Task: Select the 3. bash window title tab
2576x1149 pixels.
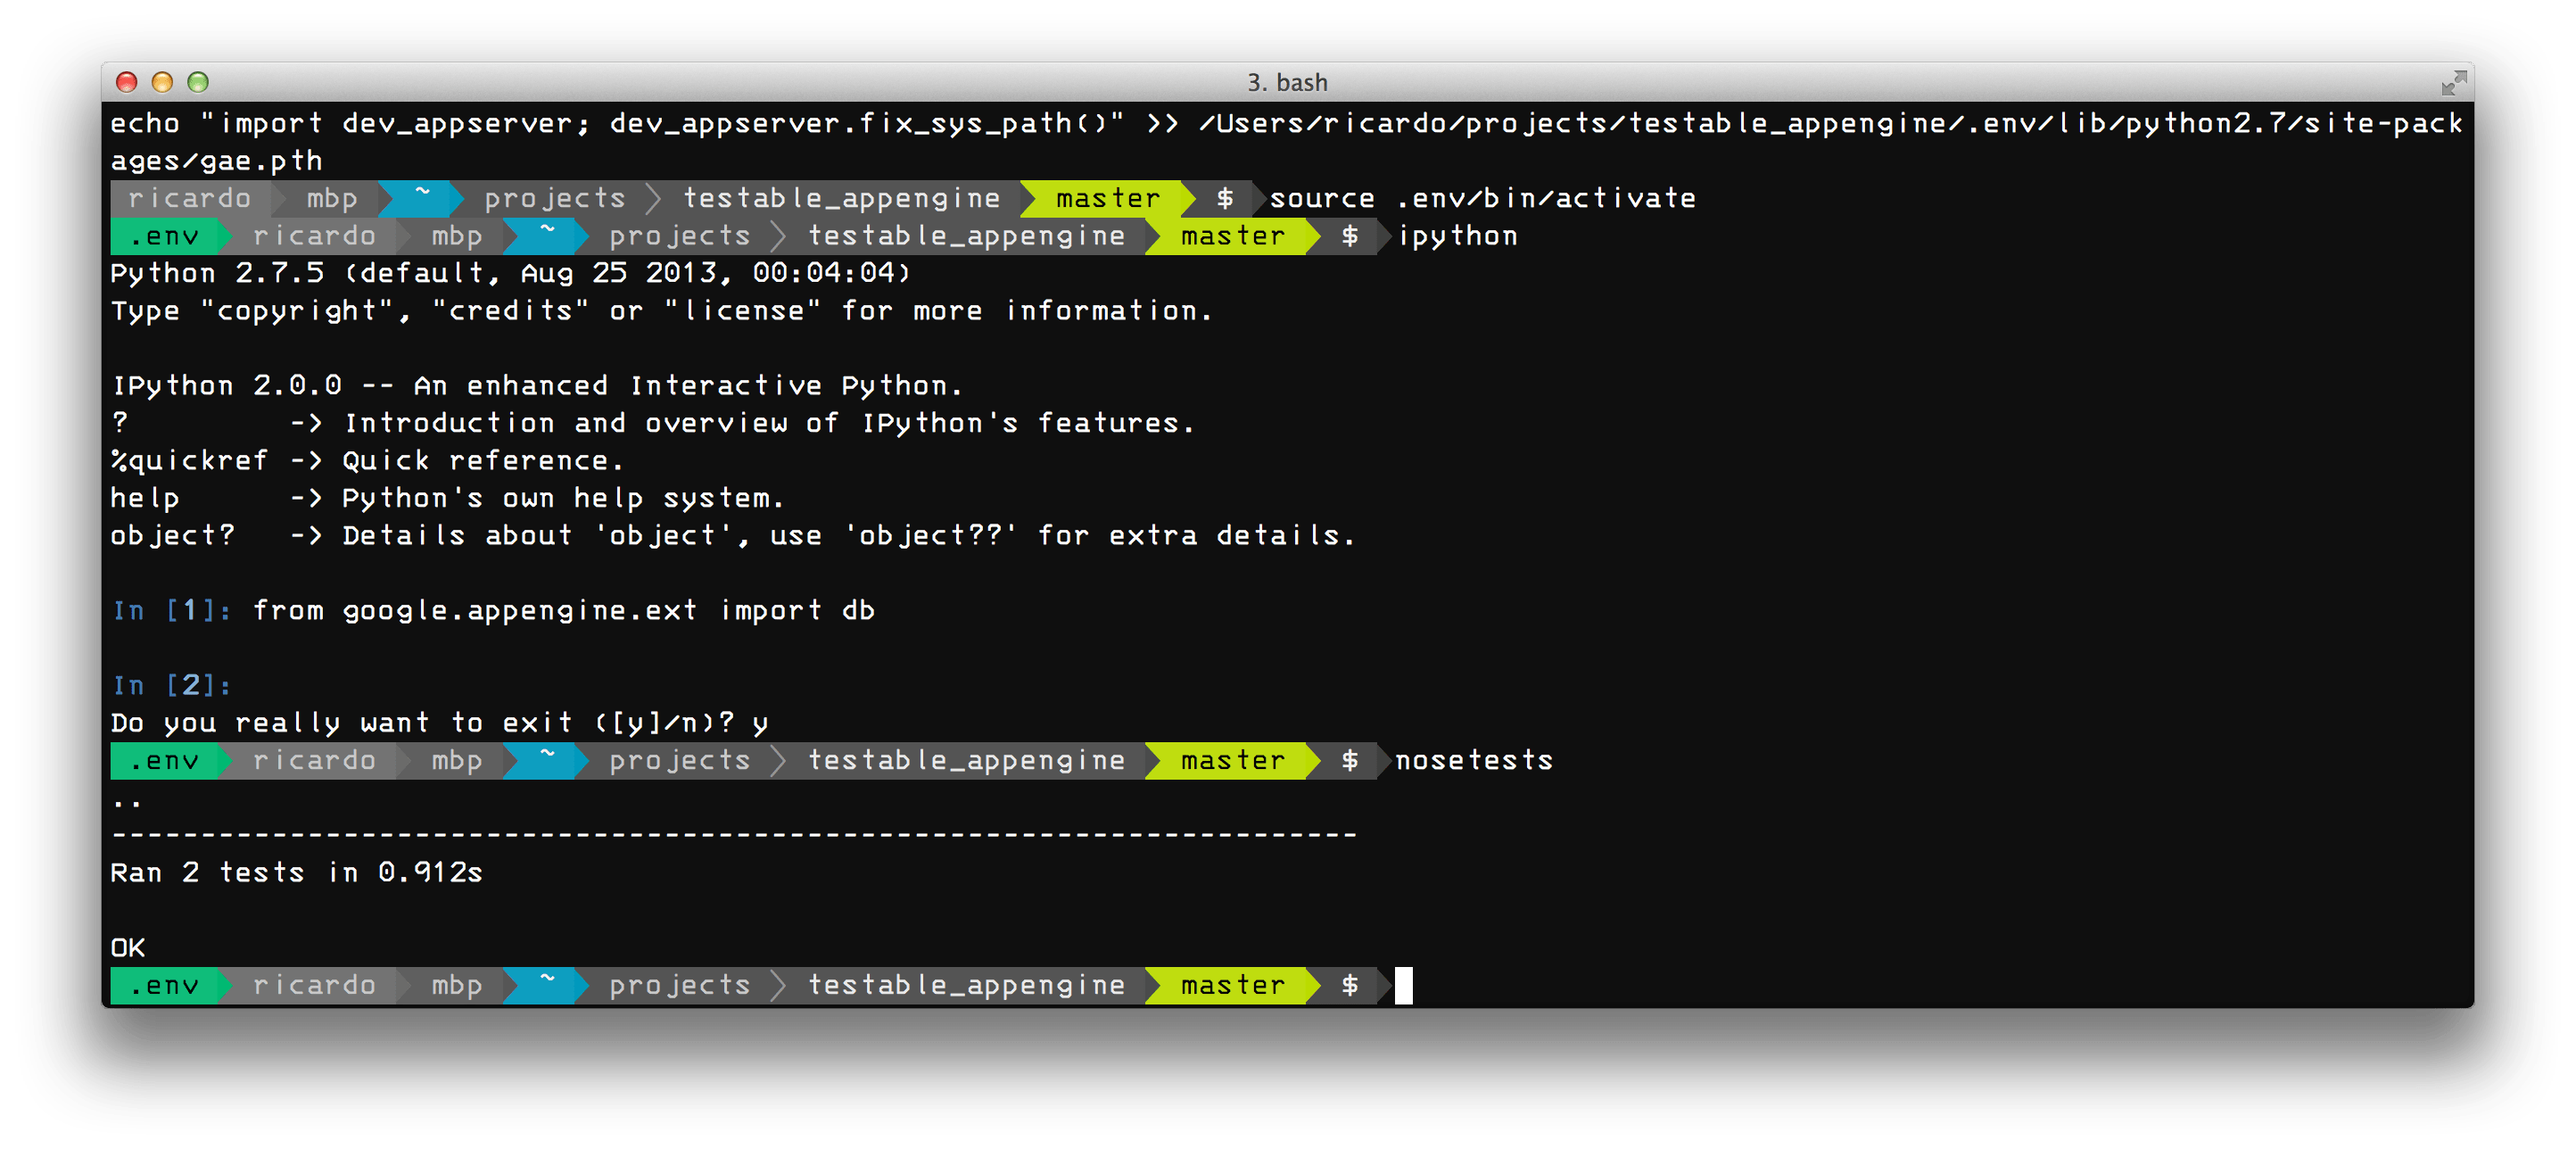Action: click(1287, 82)
